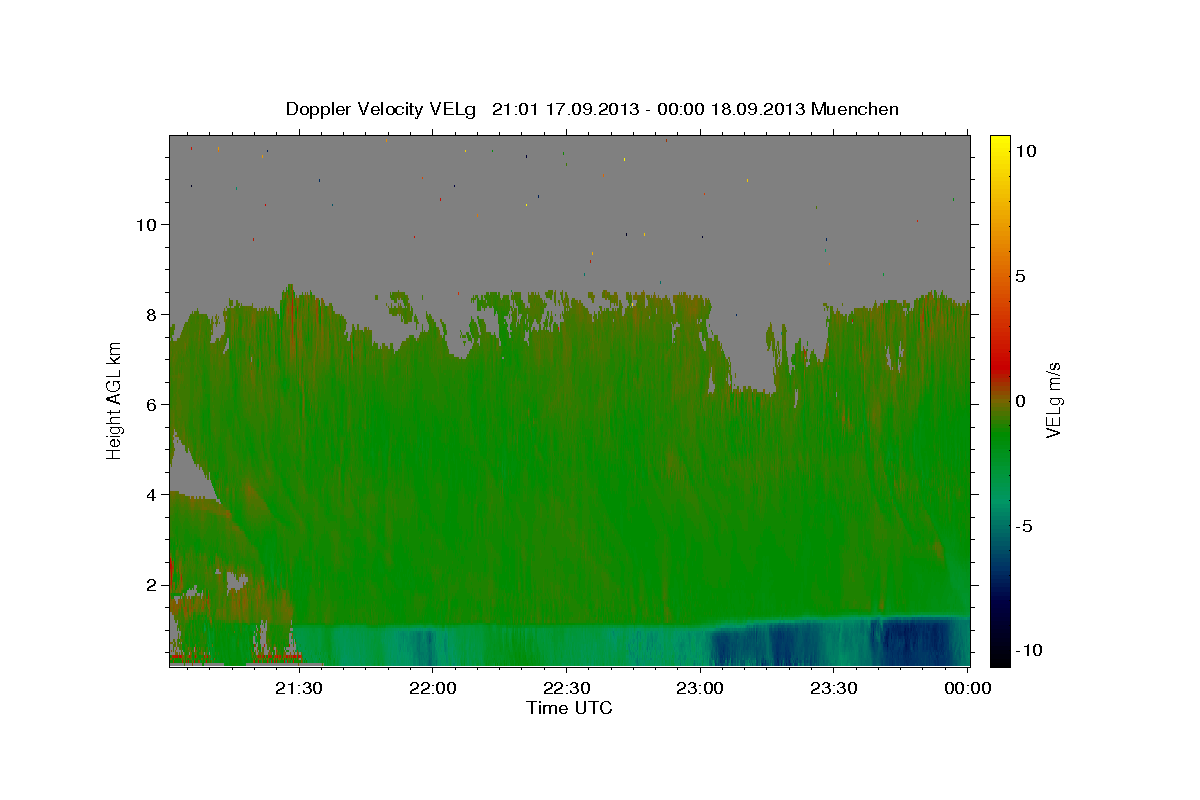Click the plot title 'Doppler Velocity VELg'

pos(381,109)
